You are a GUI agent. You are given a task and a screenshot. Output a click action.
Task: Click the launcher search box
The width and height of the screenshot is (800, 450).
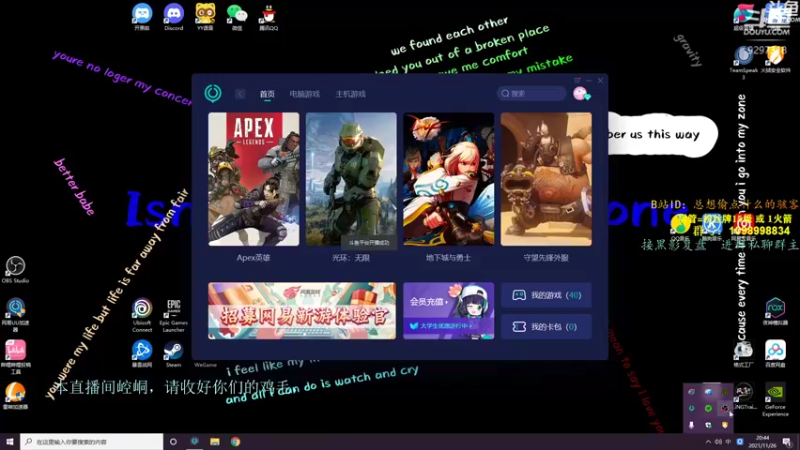pyautogui.click(x=532, y=93)
